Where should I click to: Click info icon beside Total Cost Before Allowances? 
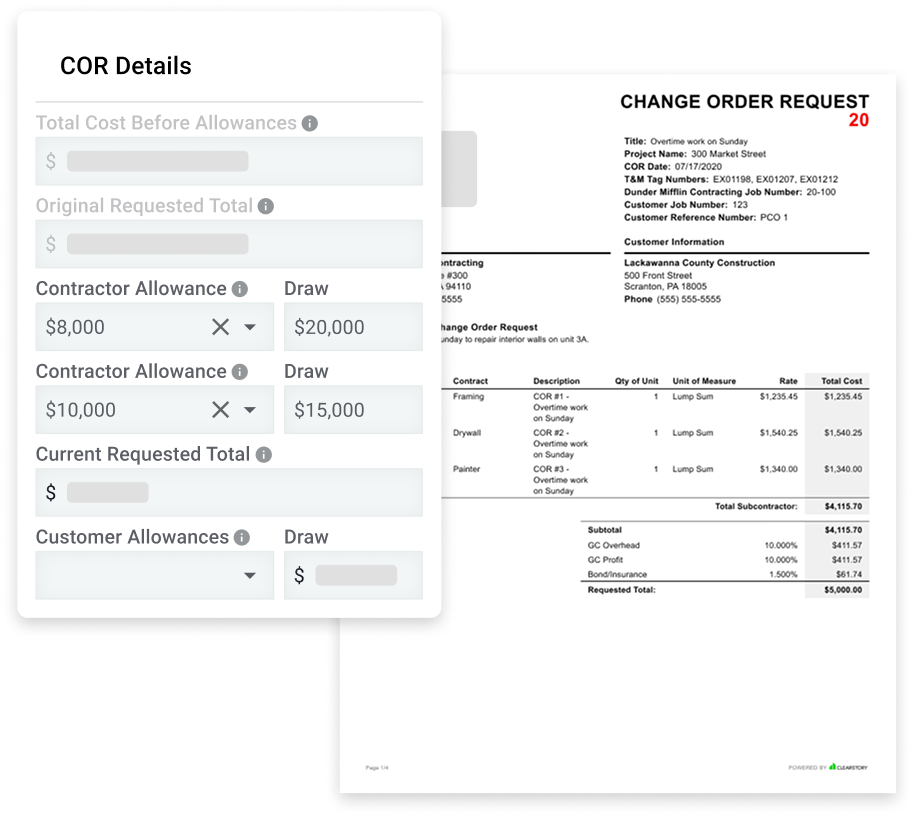pyautogui.click(x=310, y=123)
